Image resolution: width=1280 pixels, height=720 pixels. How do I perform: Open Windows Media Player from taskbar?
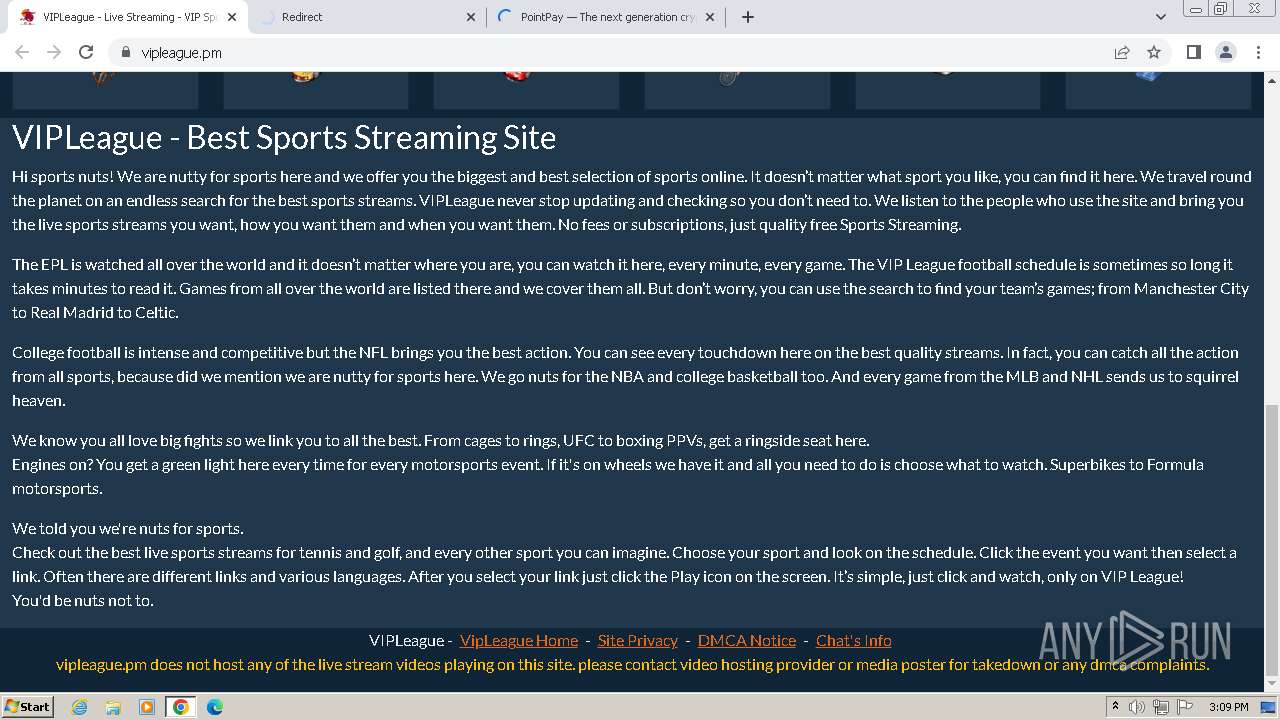coord(147,707)
